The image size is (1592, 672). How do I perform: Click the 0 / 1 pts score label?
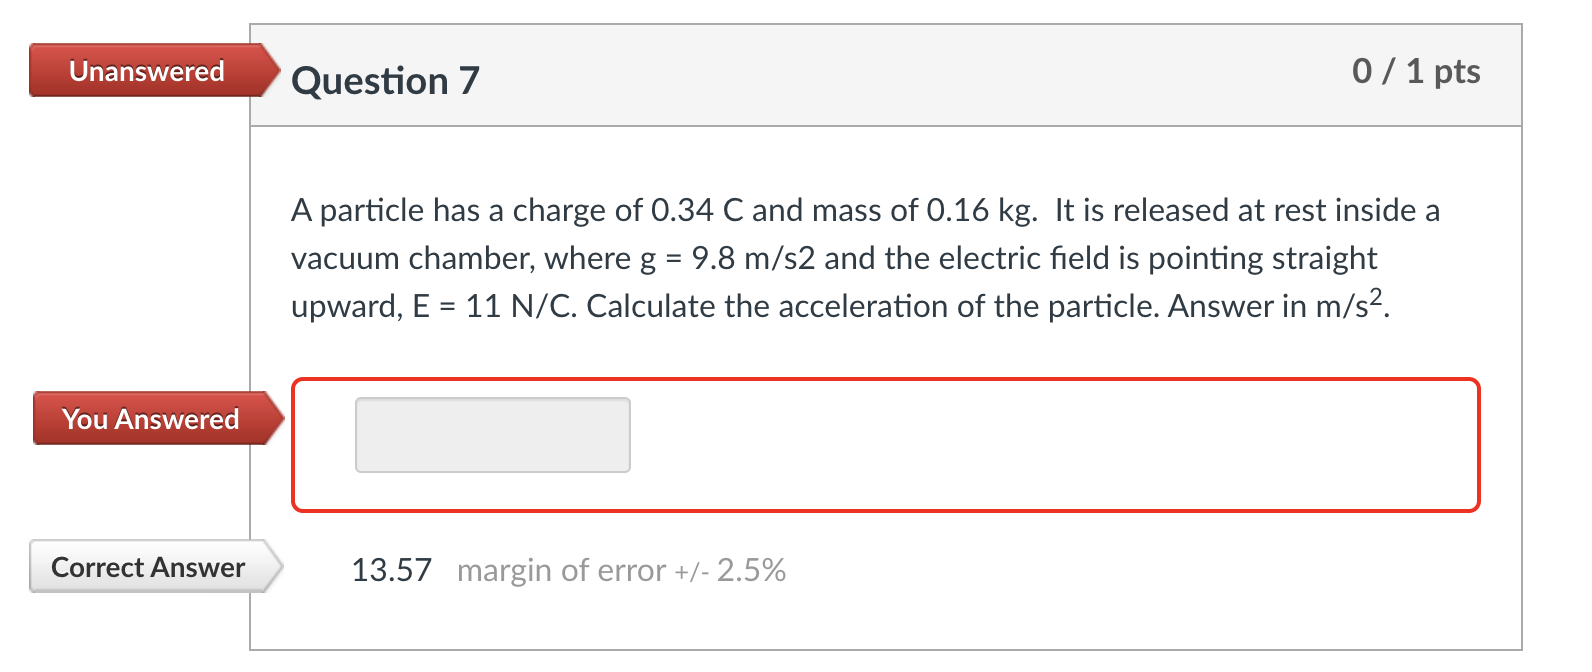(x=1416, y=71)
